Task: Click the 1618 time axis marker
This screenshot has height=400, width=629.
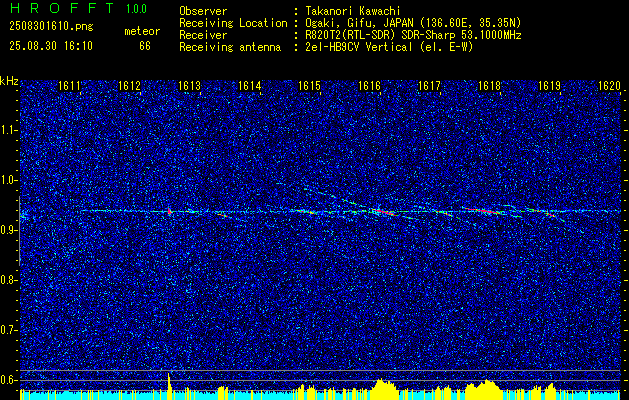Action: pos(489,86)
